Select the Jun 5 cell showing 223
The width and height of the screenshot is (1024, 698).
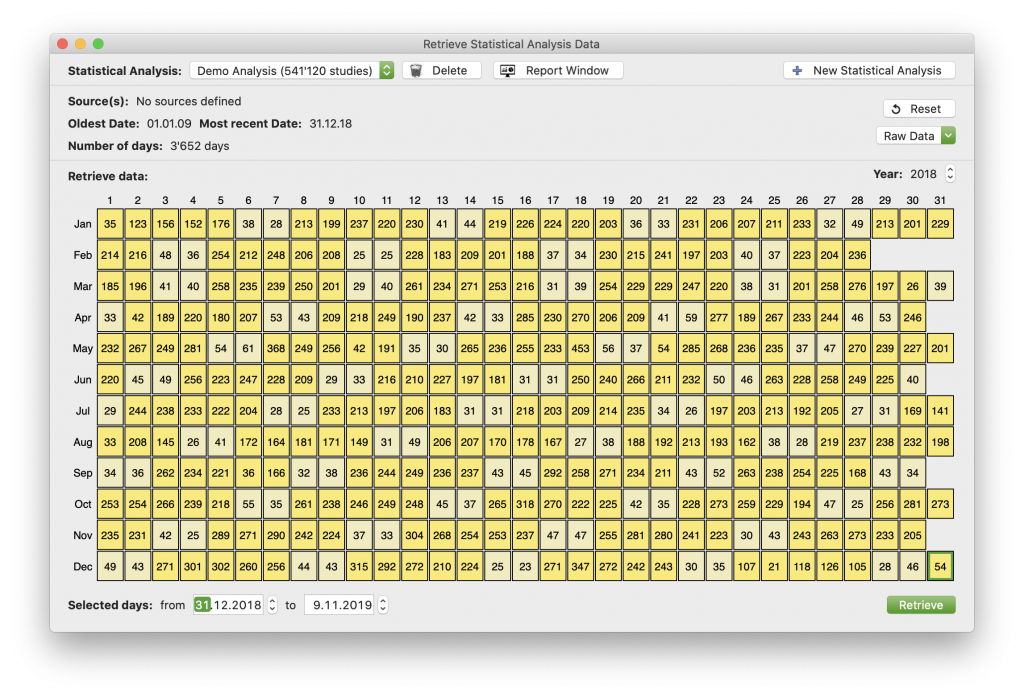221,379
